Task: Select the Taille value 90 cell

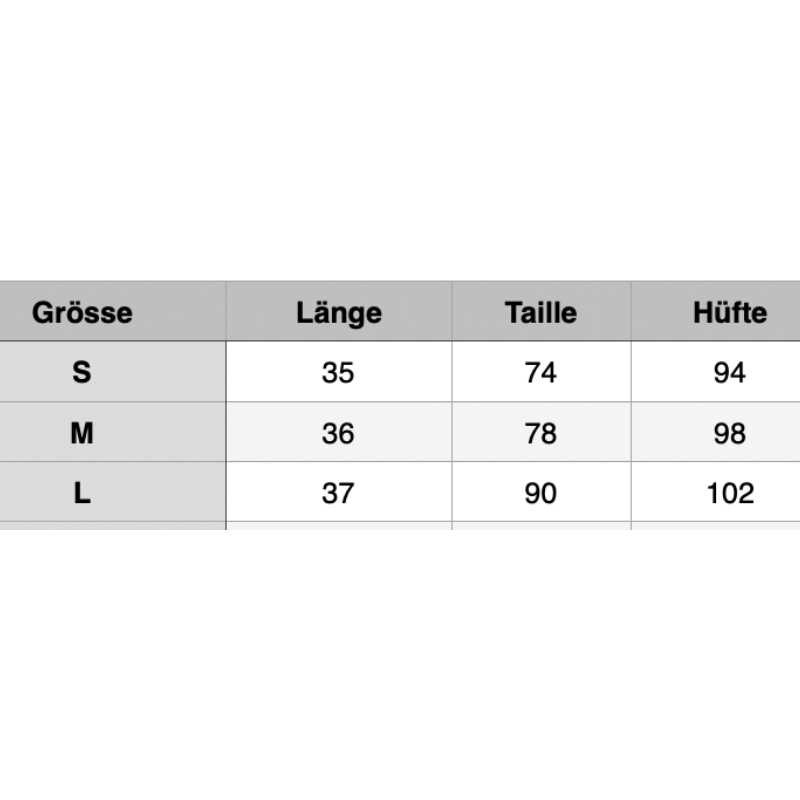Action: pos(541,493)
